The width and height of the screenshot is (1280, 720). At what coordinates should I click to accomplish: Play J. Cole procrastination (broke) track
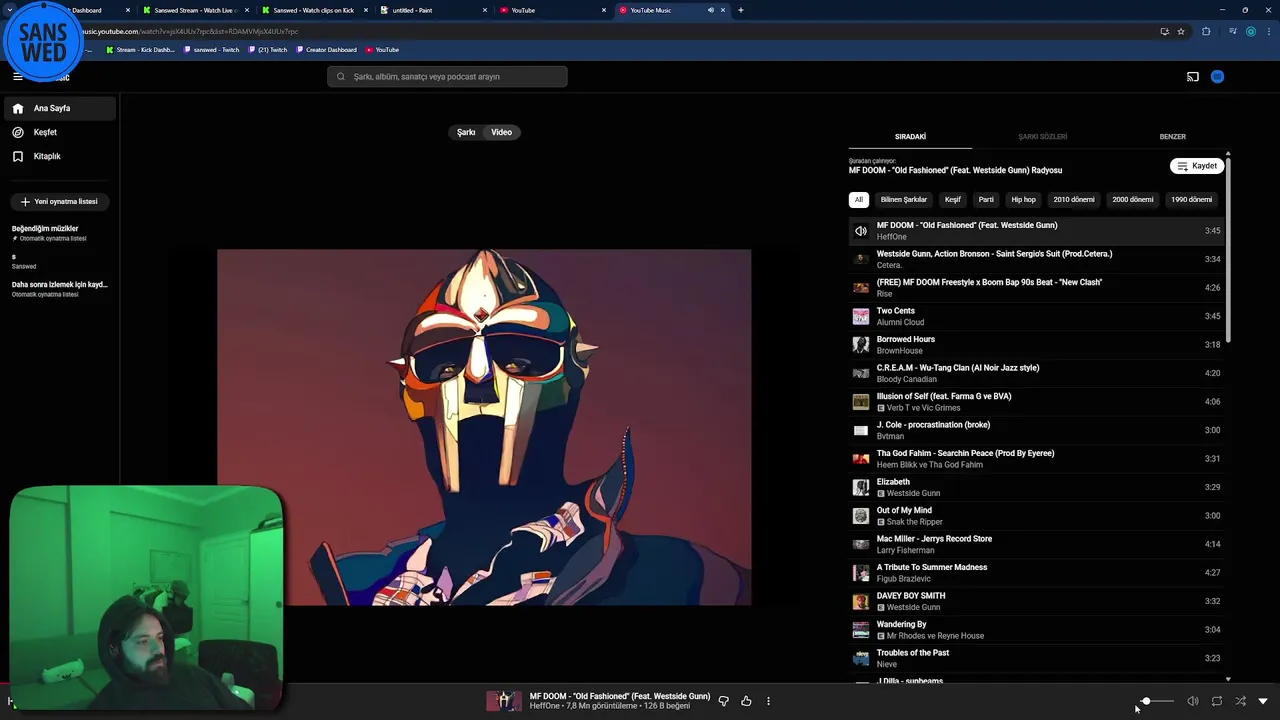[1037, 430]
